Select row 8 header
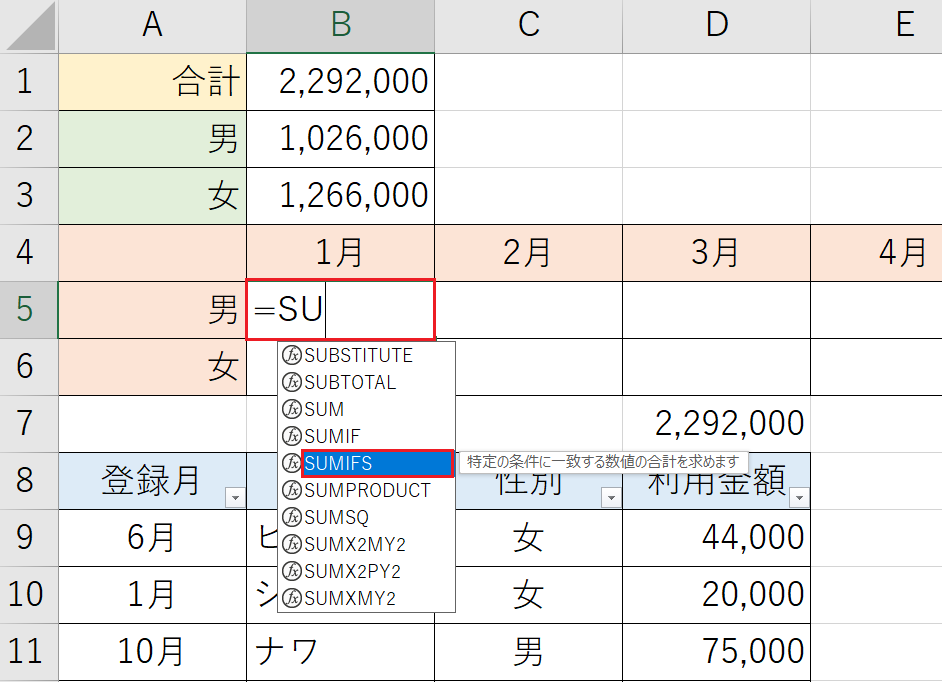The height and width of the screenshot is (682, 942). 29,481
